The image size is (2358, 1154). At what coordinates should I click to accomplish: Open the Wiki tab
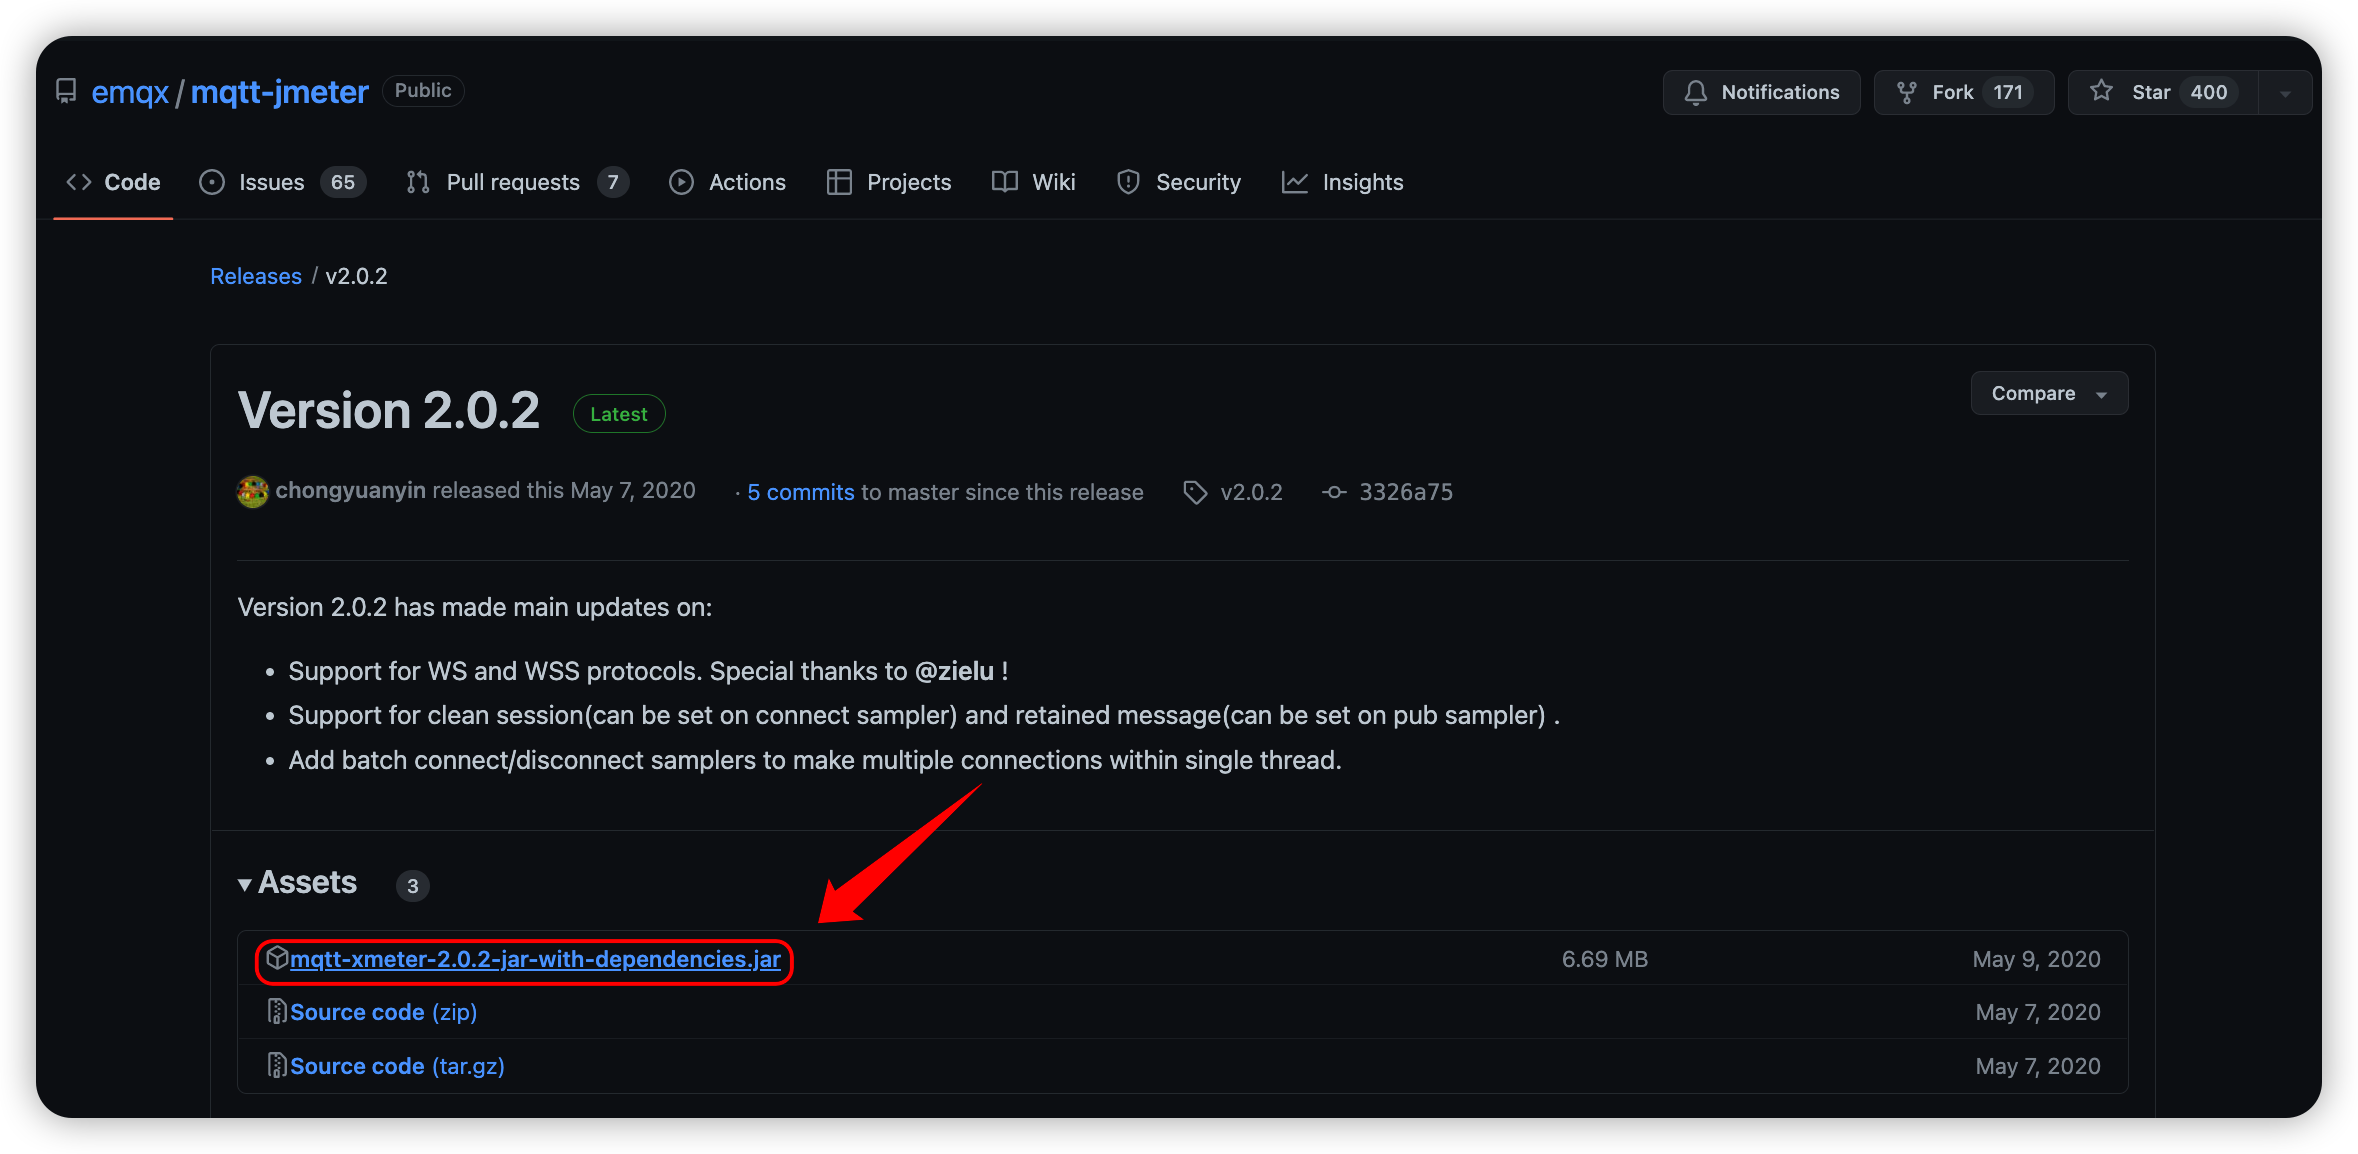tap(1033, 182)
